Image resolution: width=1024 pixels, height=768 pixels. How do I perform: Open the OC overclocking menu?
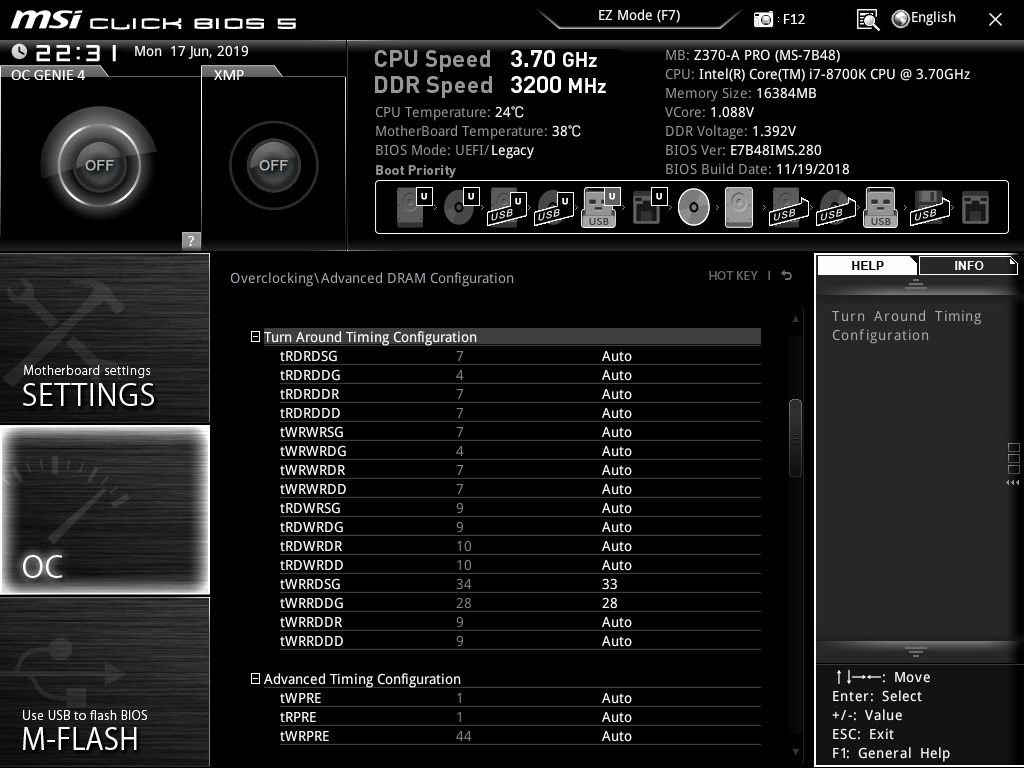click(104, 509)
